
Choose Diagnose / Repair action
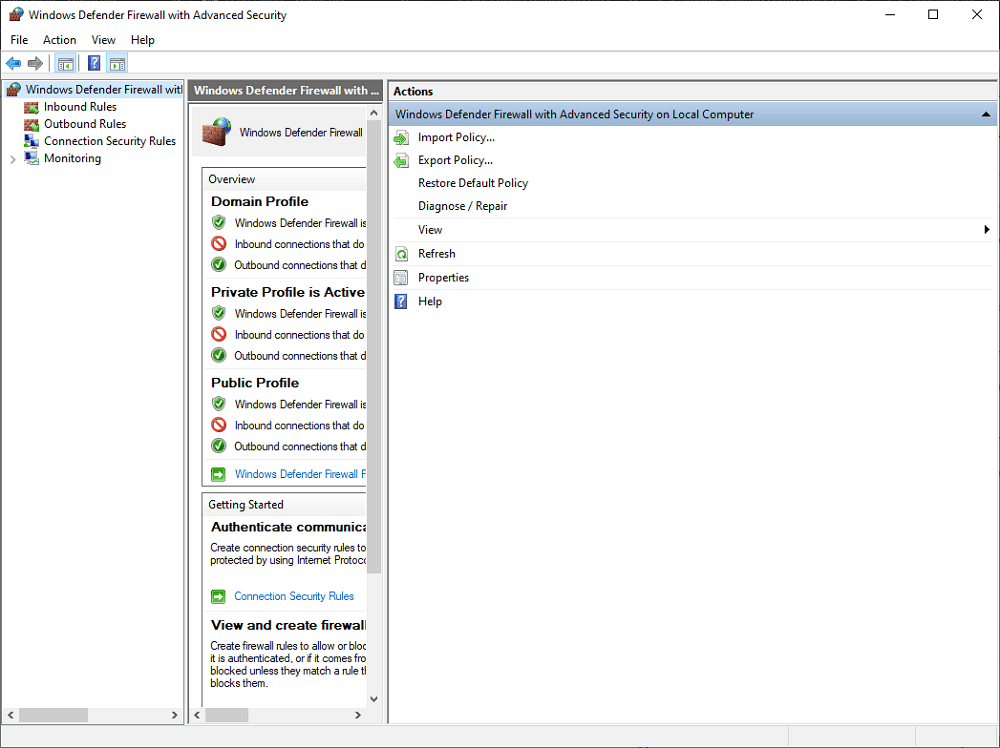[463, 206]
